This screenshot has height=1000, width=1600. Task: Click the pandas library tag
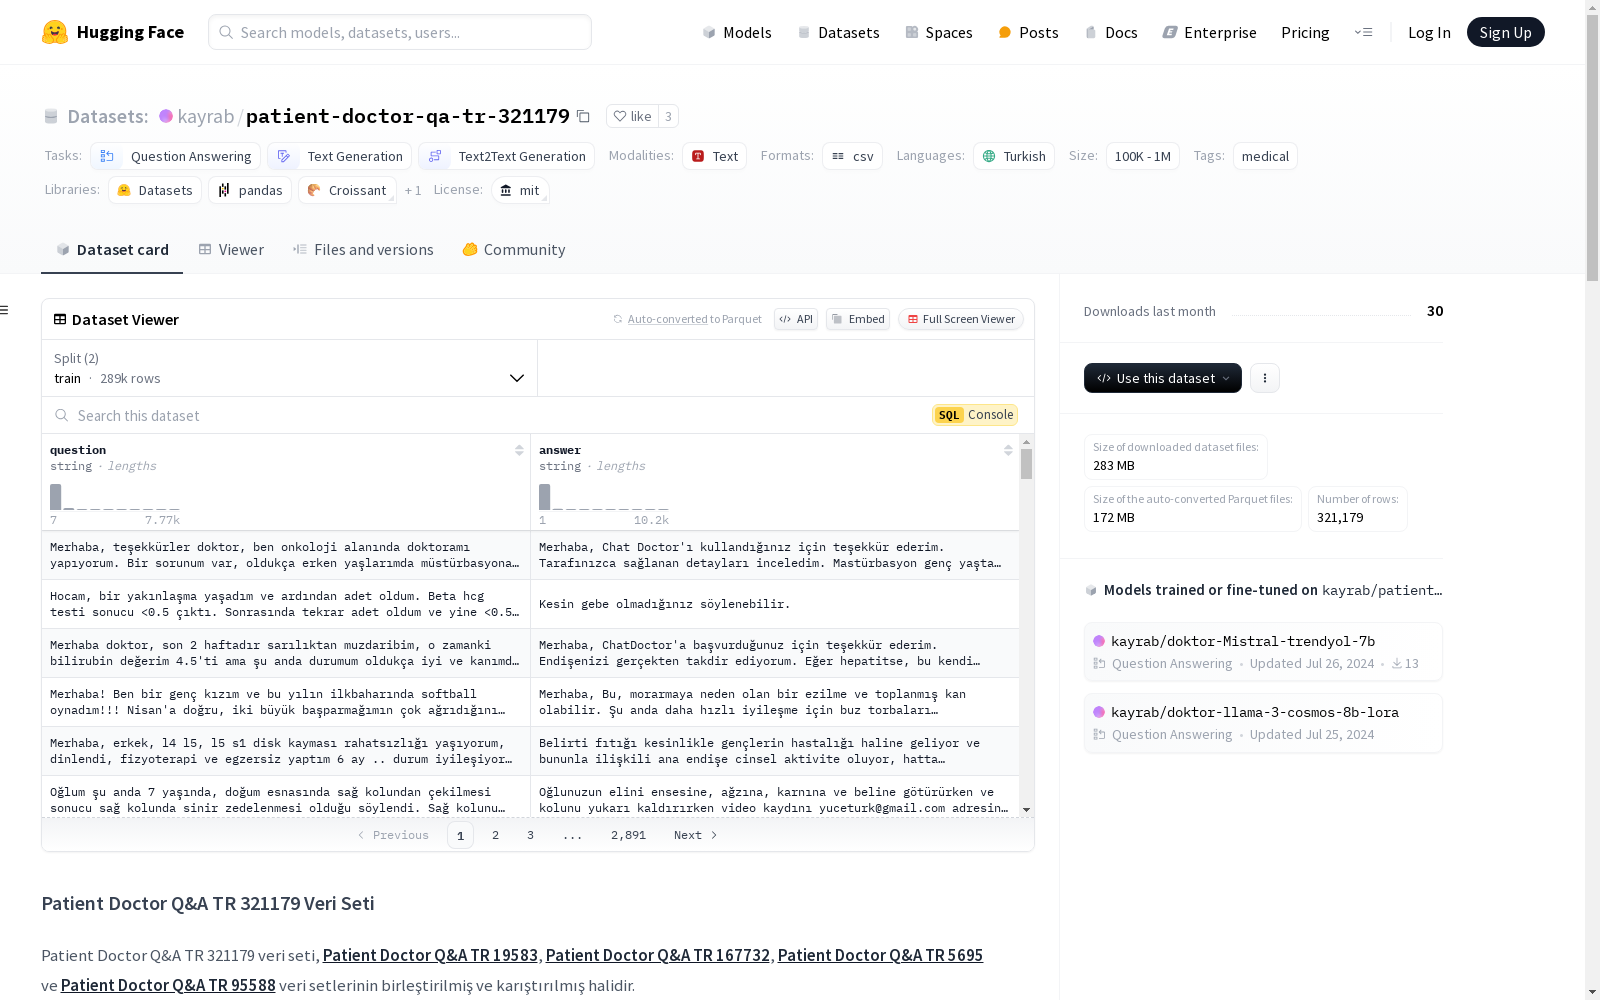(x=250, y=190)
